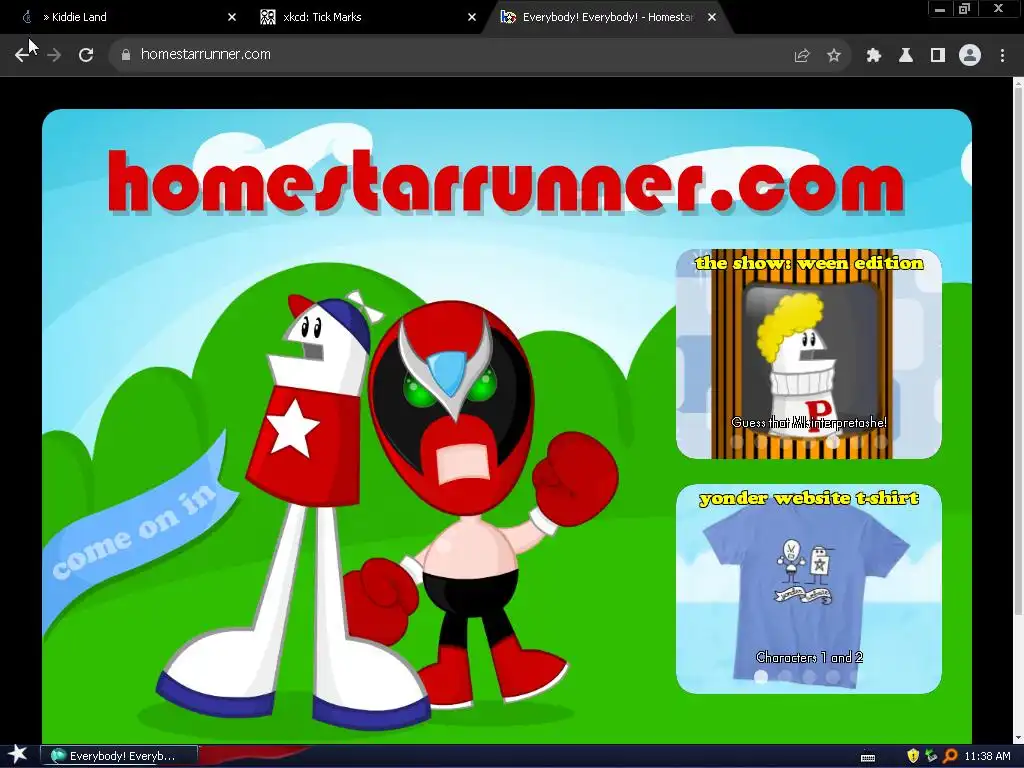Screen dimensions: 1024x768
Task: Click the browser forward arrow
Action: coord(54,55)
